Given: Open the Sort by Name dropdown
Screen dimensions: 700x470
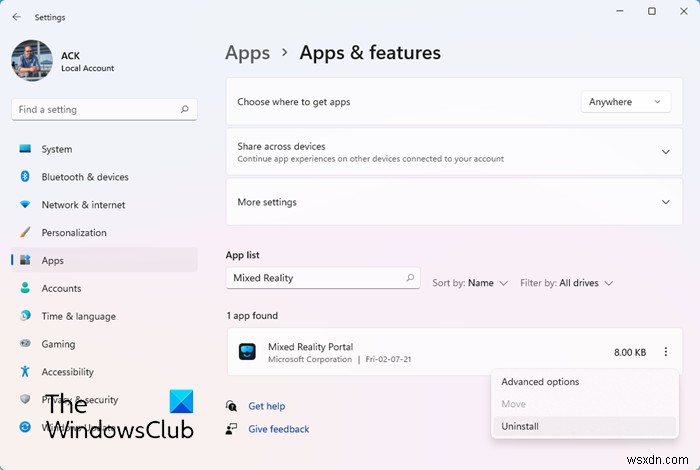Looking at the screenshot, I should tap(470, 283).
